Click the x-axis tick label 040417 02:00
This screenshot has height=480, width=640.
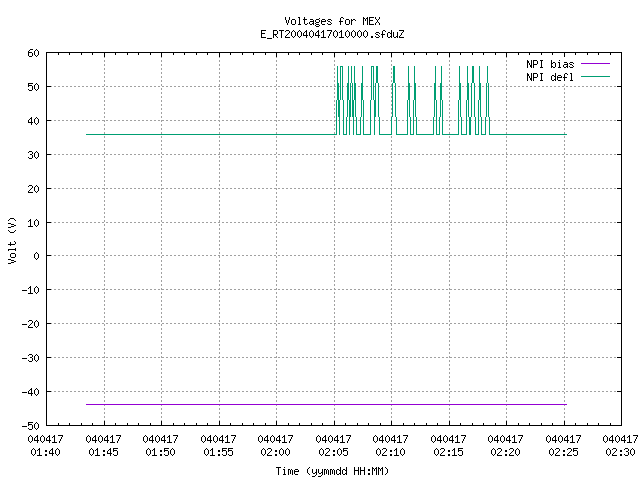pos(276,446)
